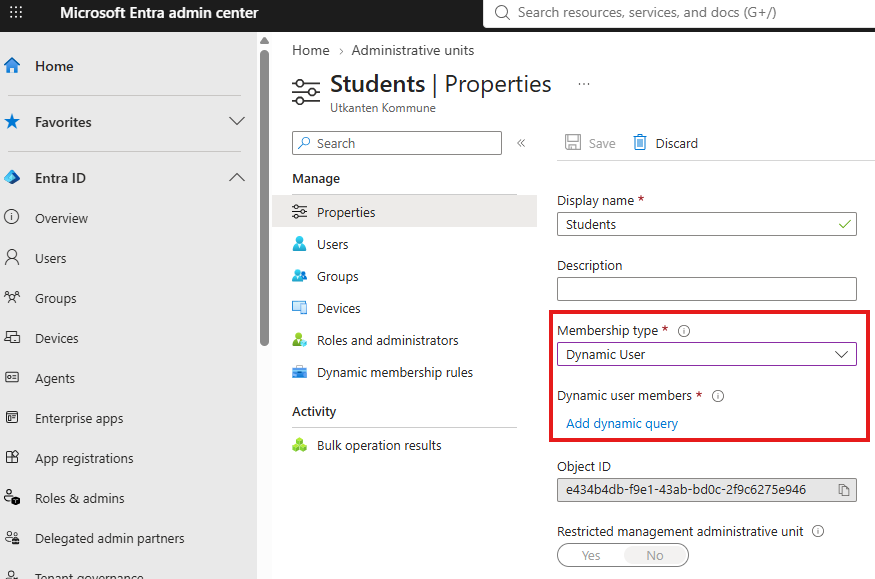
Task: Open Properties in the Manage menu
Action: (404, 212)
